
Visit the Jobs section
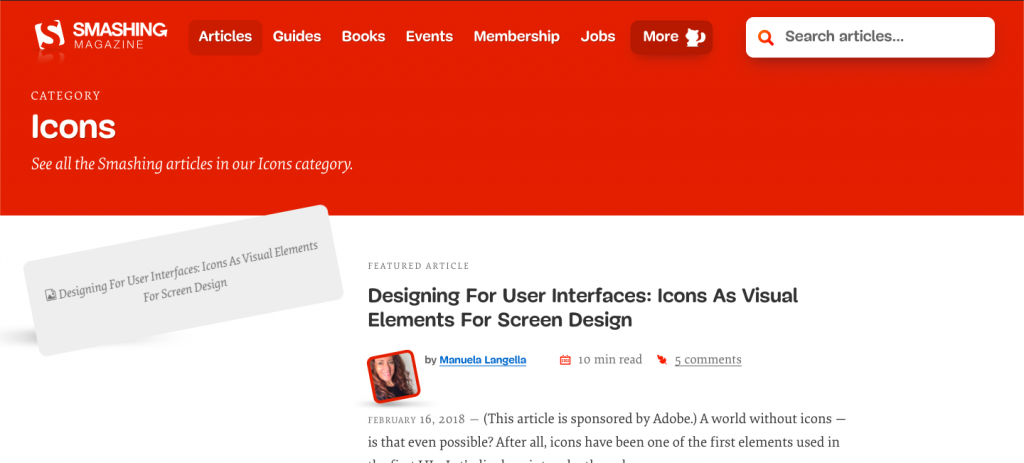click(x=598, y=37)
